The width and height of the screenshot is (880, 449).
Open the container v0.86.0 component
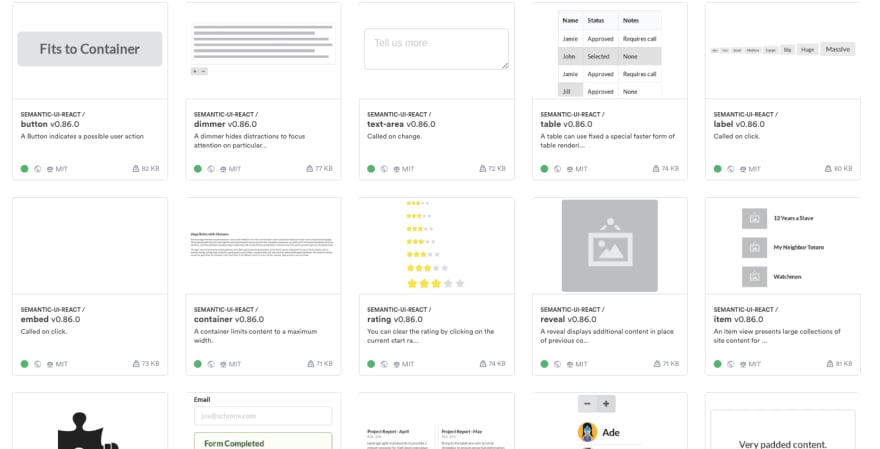(228, 319)
